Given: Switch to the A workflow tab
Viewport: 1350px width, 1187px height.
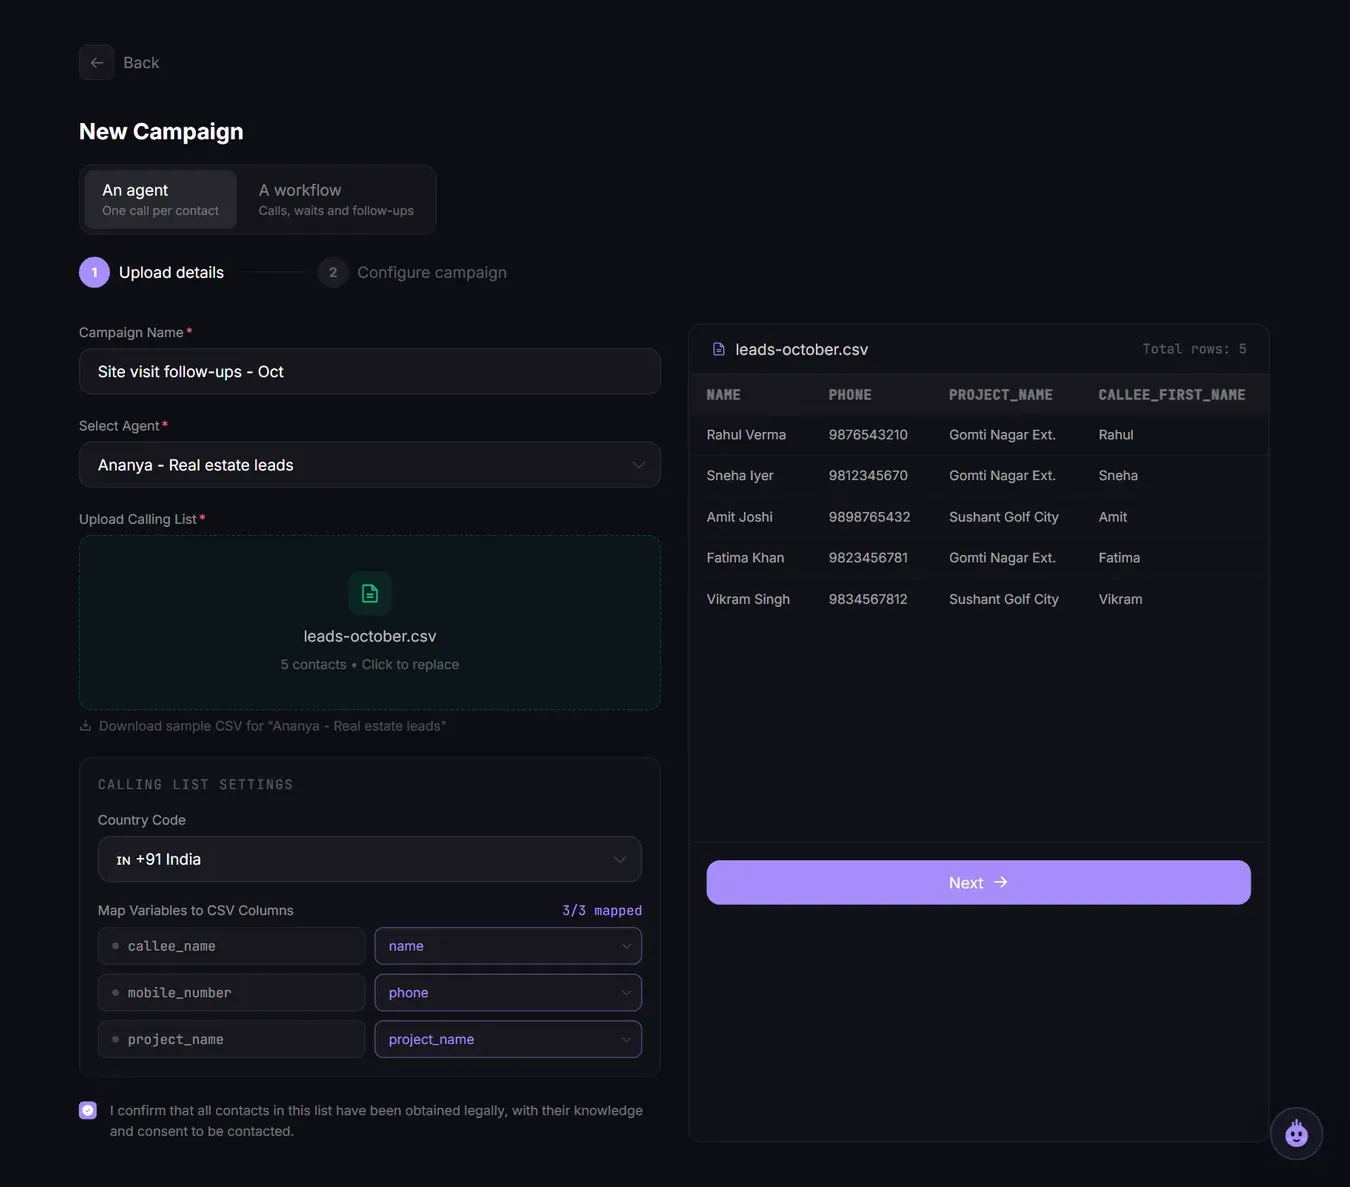Looking at the screenshot, I should pyautogui.click(x=336, y=199).
